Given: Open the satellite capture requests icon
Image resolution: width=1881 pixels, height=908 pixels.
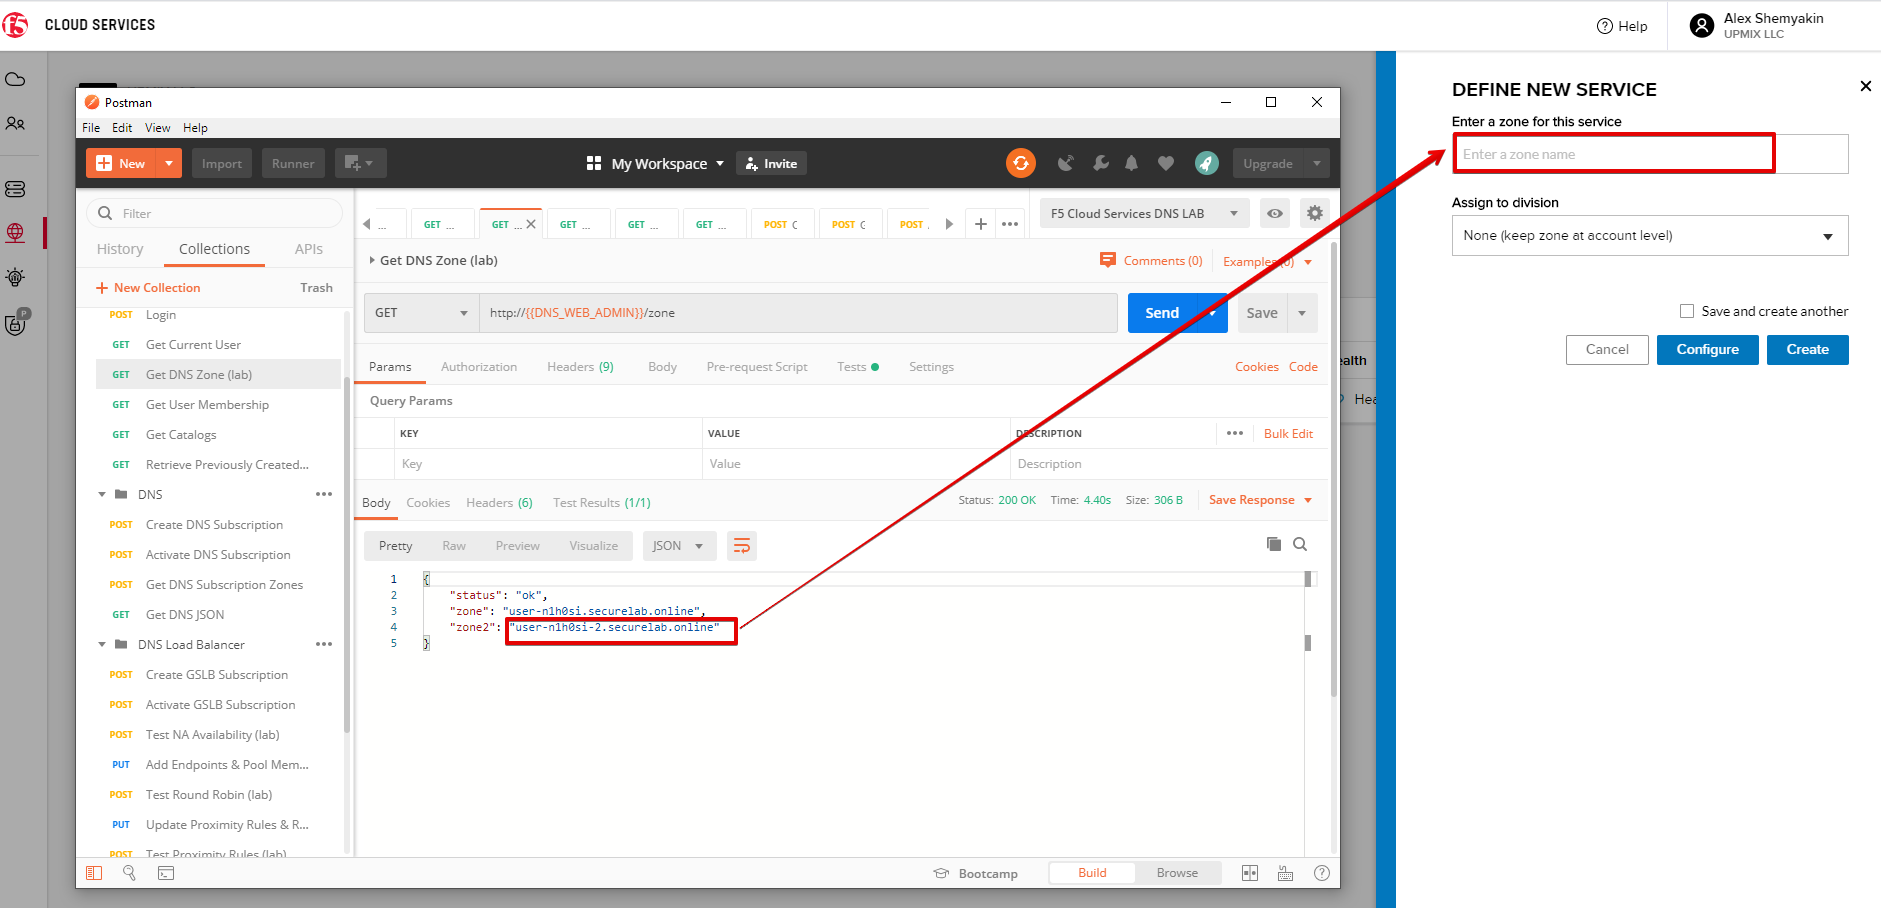Looking at the screenshot, I should click(x=1066, y=163).
